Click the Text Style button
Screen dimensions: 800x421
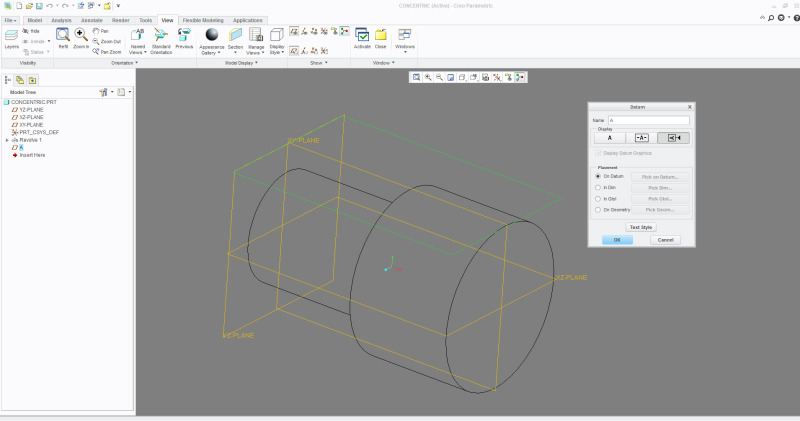coord(641,227)
